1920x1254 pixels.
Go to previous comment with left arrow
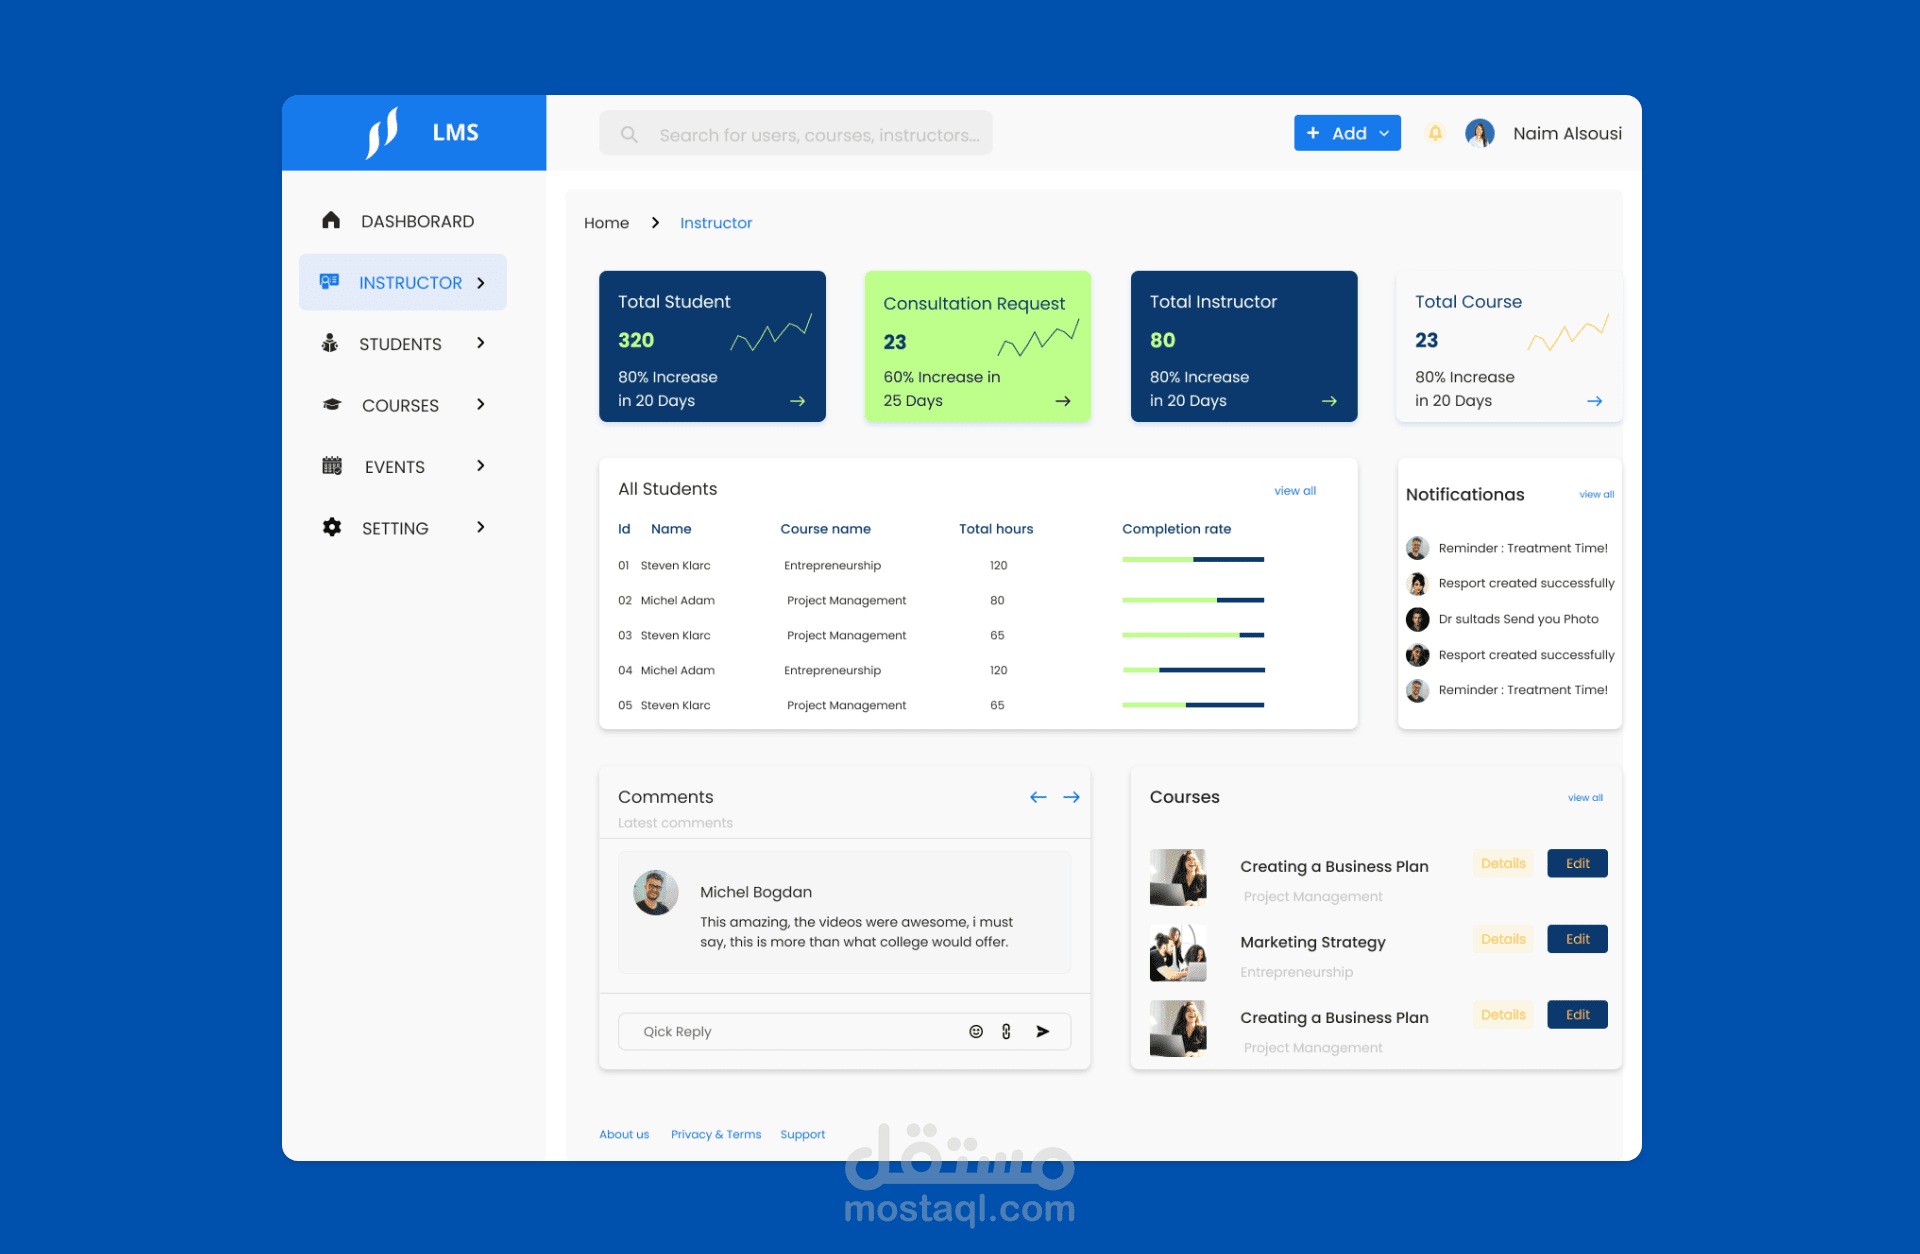(x=1038, y=797)
